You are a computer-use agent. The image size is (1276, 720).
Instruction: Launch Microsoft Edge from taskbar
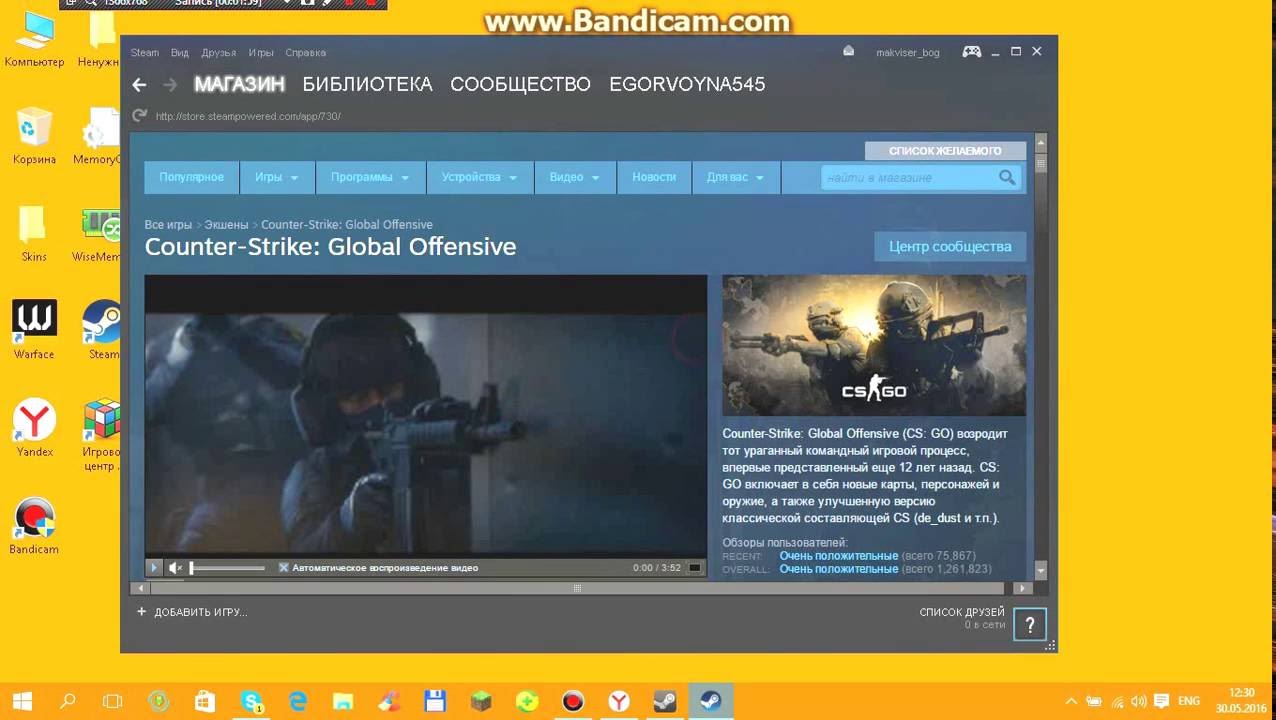click(297, 701)
